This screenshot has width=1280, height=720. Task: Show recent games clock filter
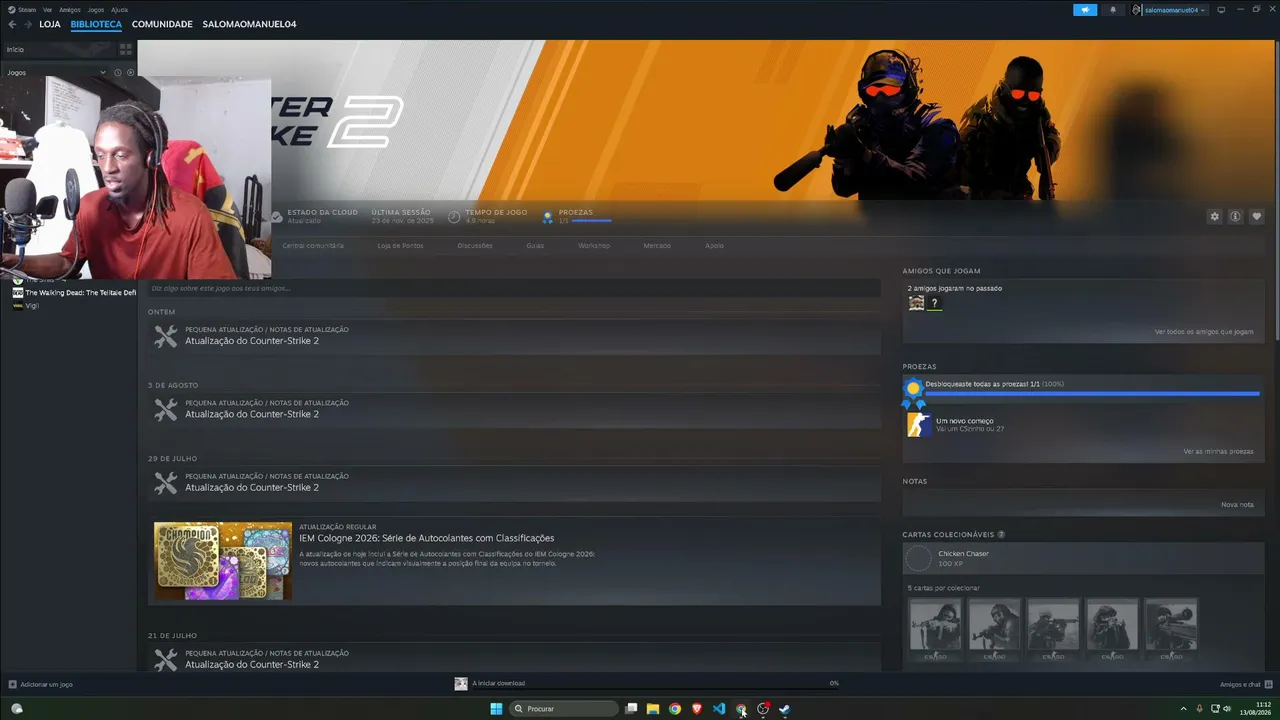pos(117,72)
